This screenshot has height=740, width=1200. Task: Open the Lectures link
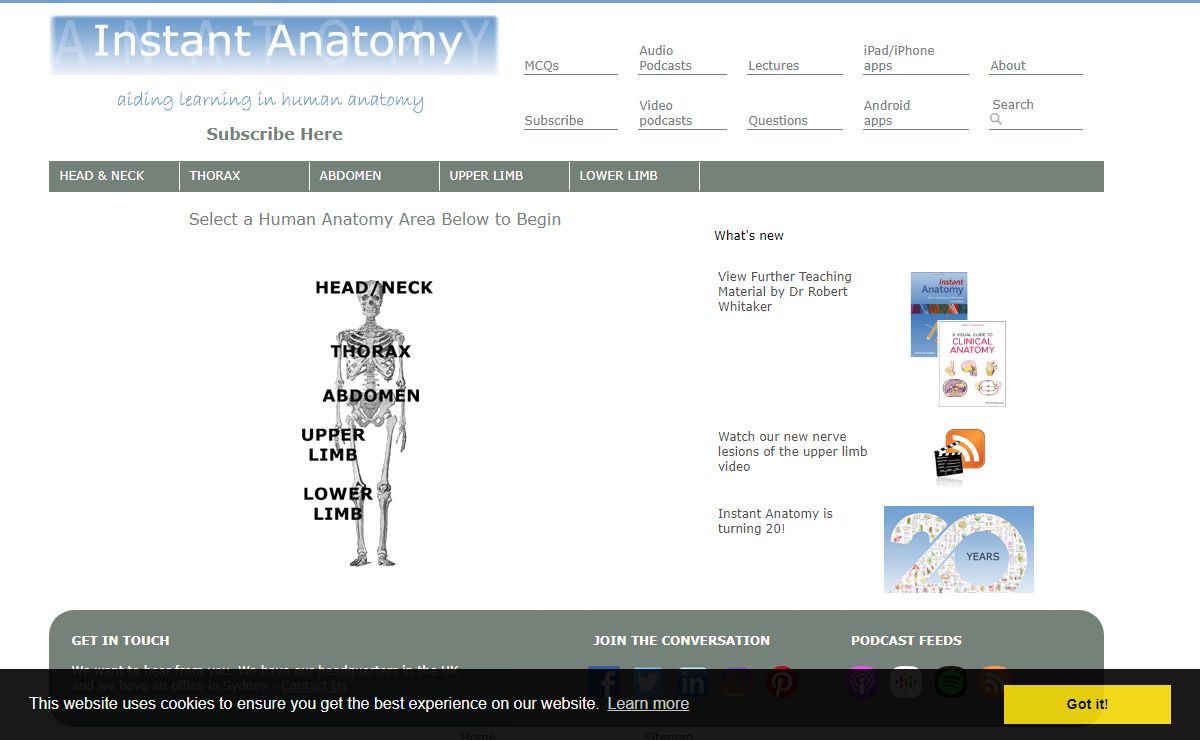click(x=774, y=66)
